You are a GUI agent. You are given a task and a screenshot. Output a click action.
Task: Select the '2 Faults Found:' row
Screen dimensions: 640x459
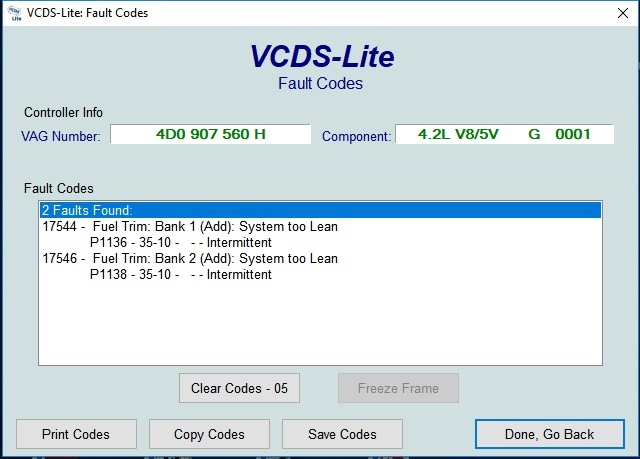(x=320, y=210)
